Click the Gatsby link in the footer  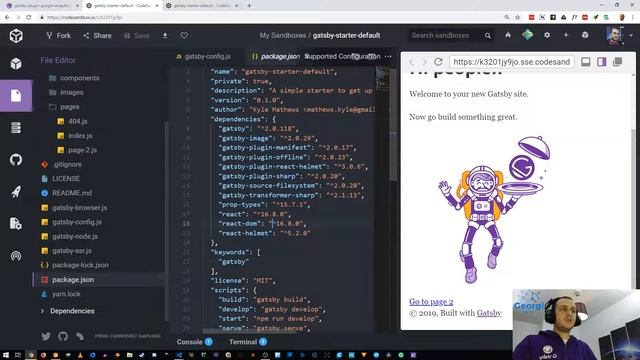point(489,313)
